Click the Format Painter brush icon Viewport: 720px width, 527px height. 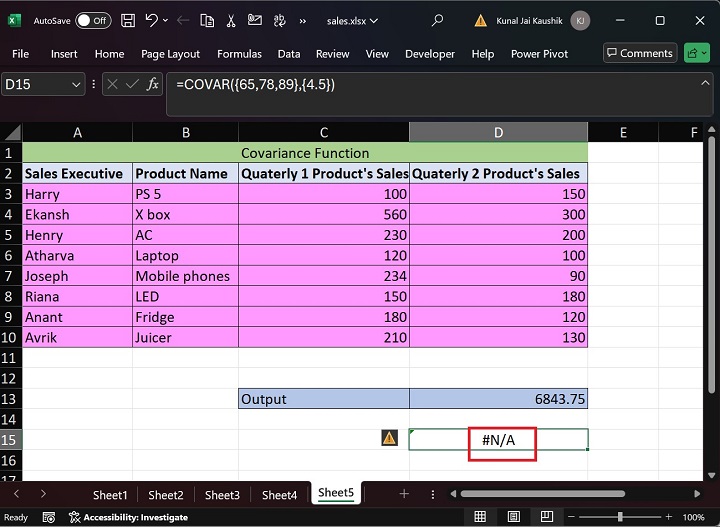tap(255, 20)
